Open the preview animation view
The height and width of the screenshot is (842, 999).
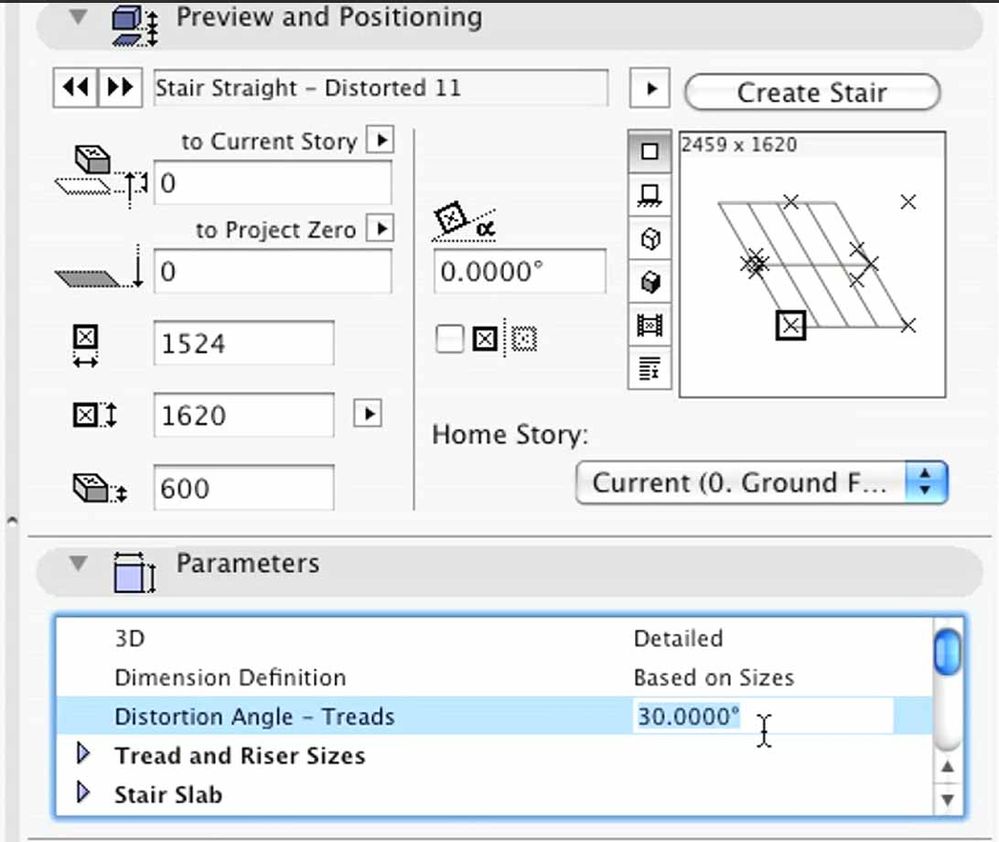[648, 324]
